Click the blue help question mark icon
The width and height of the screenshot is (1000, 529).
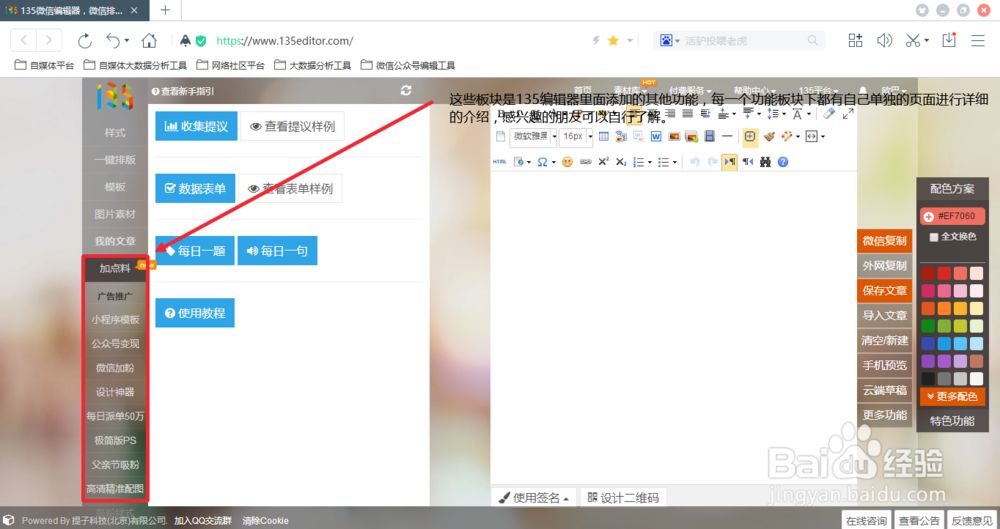783,162
